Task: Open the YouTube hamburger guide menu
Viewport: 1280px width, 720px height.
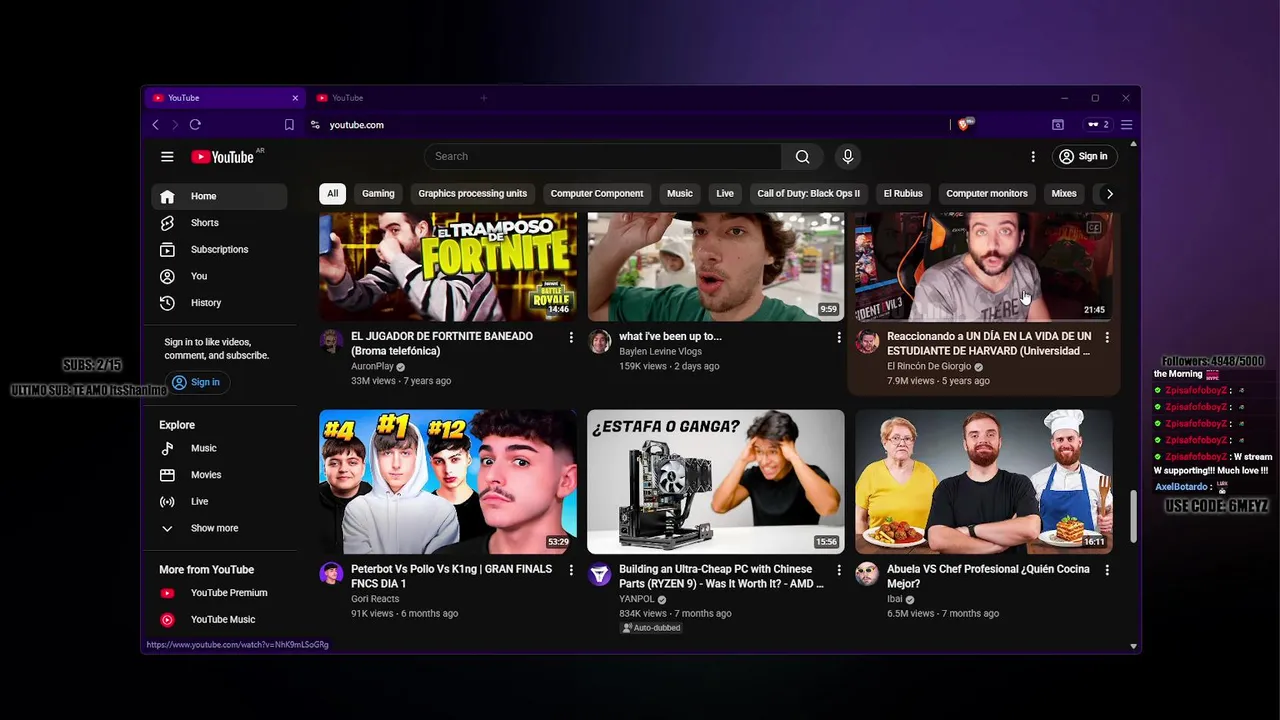Action: [x=167, y=157]
